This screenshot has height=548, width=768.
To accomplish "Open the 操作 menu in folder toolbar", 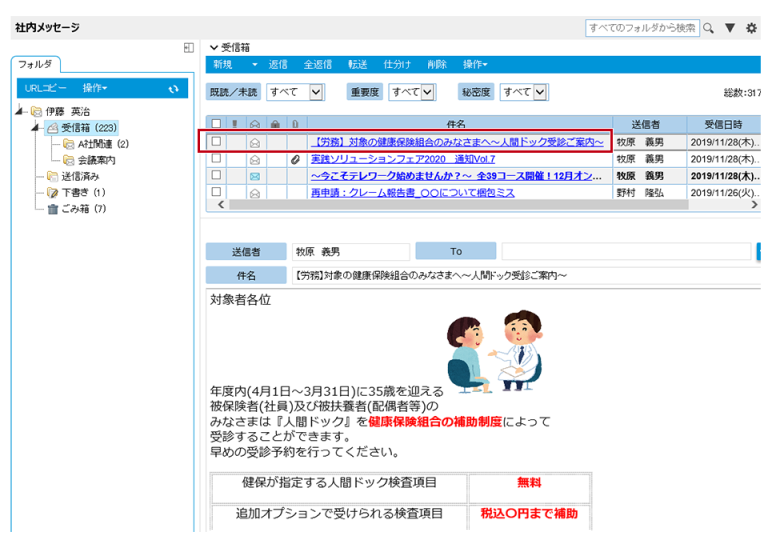I will coord(95,89).
